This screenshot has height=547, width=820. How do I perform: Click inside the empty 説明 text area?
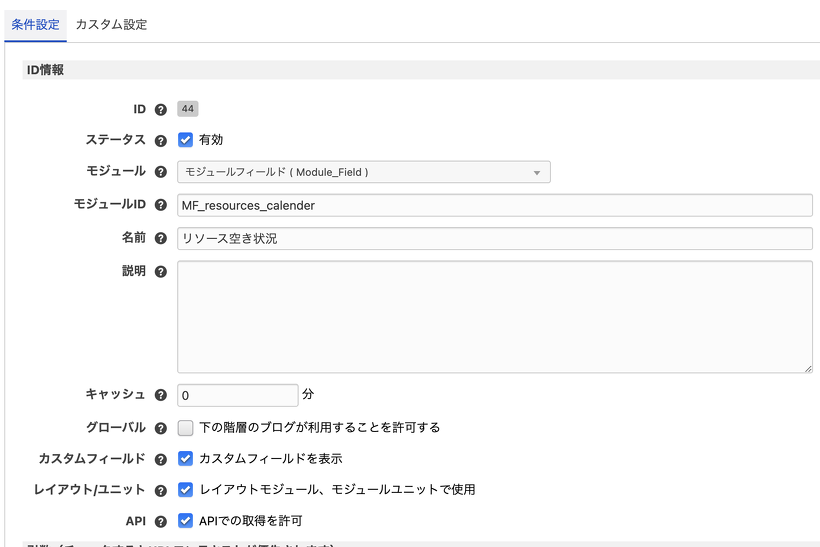point(494,316)
